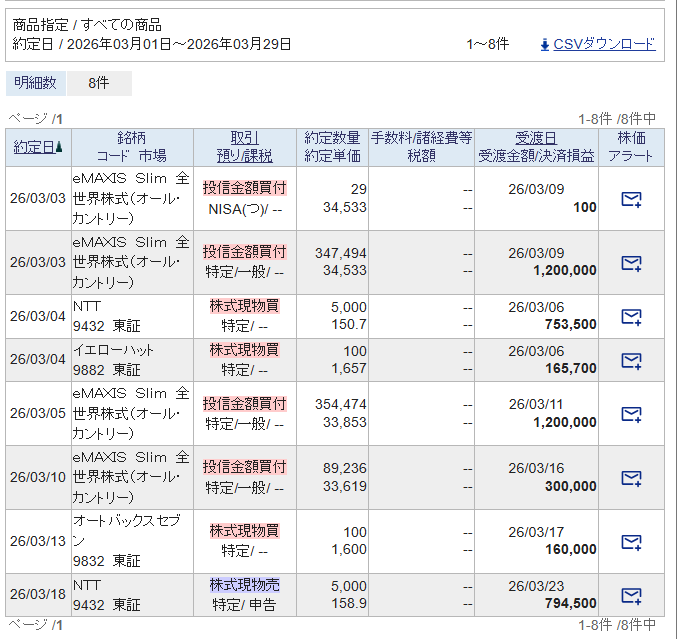Set price alert for オートバックスセブン row
The width and height of the screenshot is (677, 639).
coord(630,542)
